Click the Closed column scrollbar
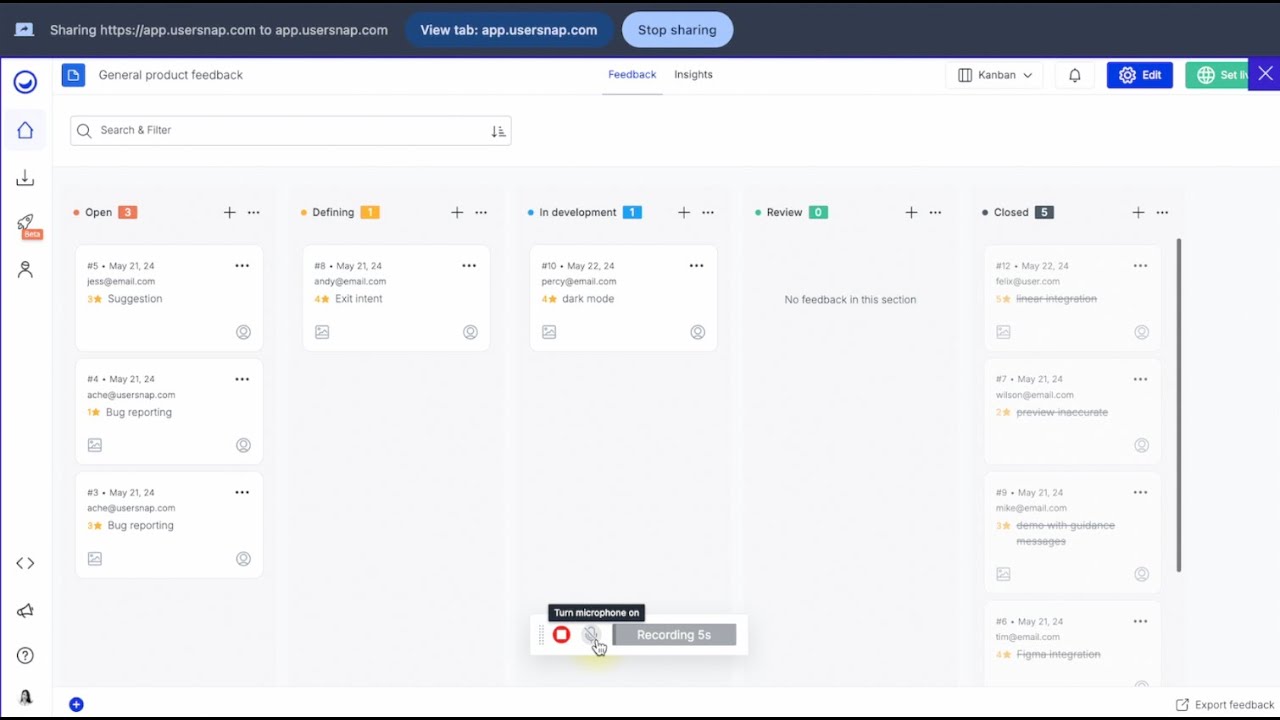1280x720 pixels. 1179,405
